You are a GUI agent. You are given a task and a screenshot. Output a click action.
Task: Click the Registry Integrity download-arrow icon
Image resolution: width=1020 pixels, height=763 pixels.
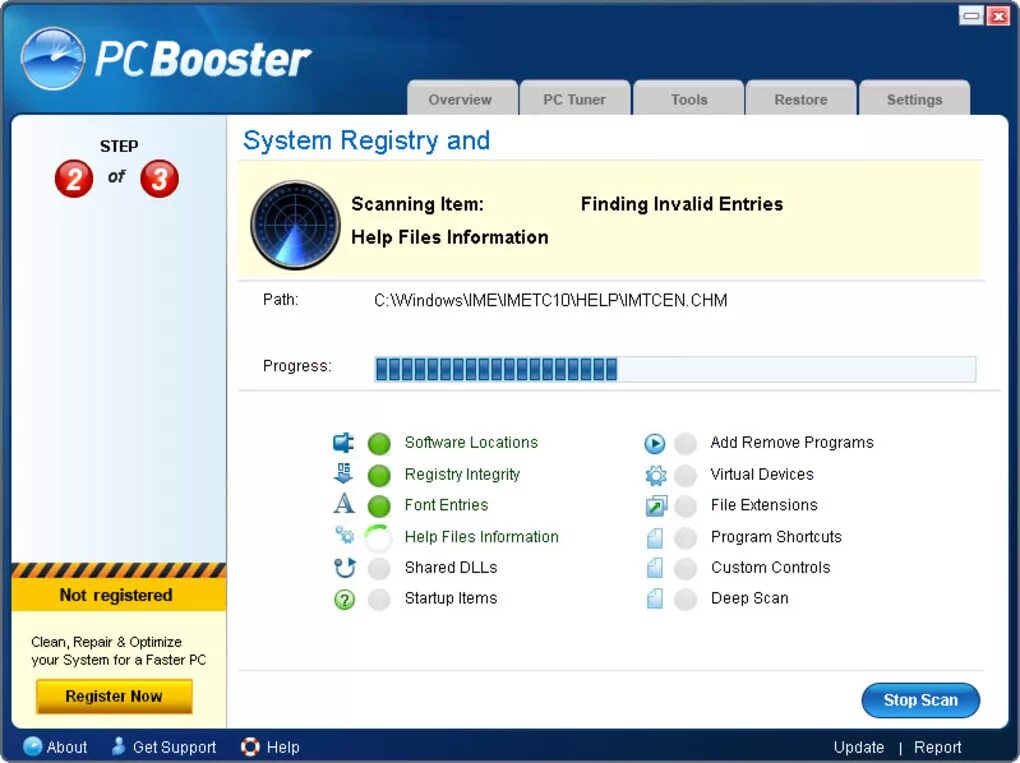click(343, 474)
